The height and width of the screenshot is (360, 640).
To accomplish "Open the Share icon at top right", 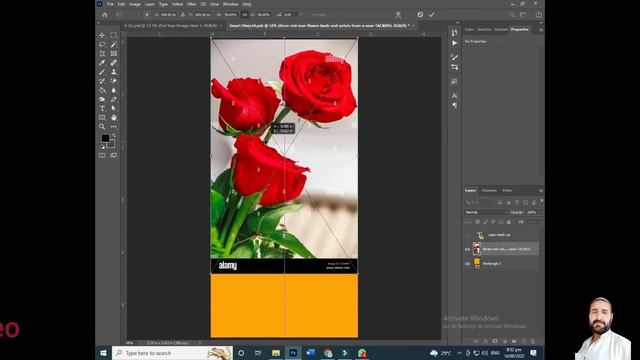I will (538, 15).
